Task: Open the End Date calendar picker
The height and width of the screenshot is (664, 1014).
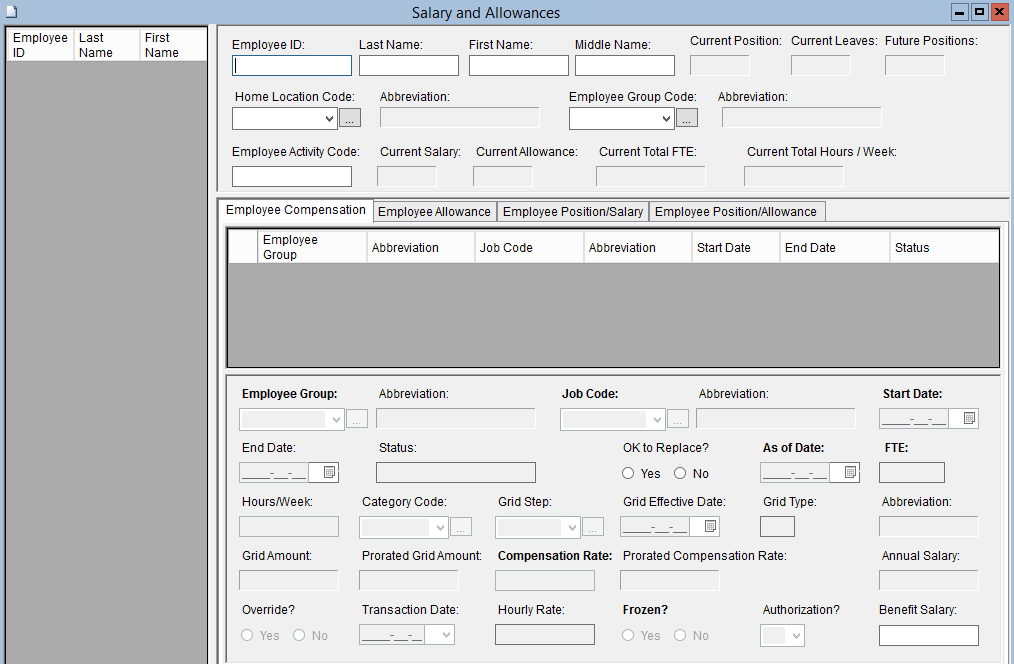Action: [x=329, y=472]
